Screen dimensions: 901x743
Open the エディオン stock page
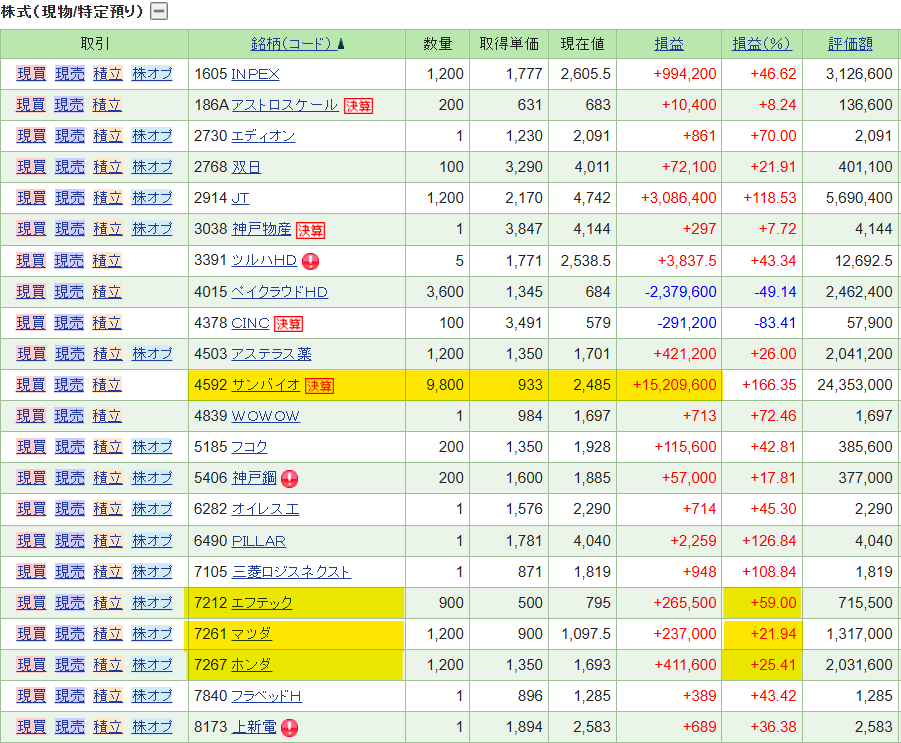click(263, 136)
